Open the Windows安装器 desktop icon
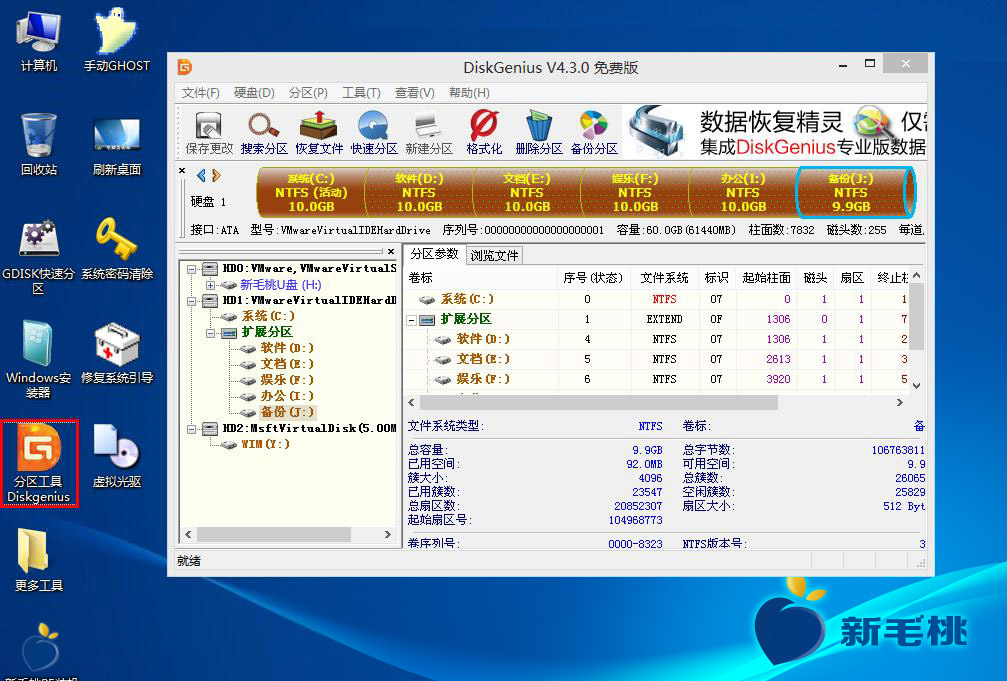The image size is (1007, 681). [x=38, y=360]
